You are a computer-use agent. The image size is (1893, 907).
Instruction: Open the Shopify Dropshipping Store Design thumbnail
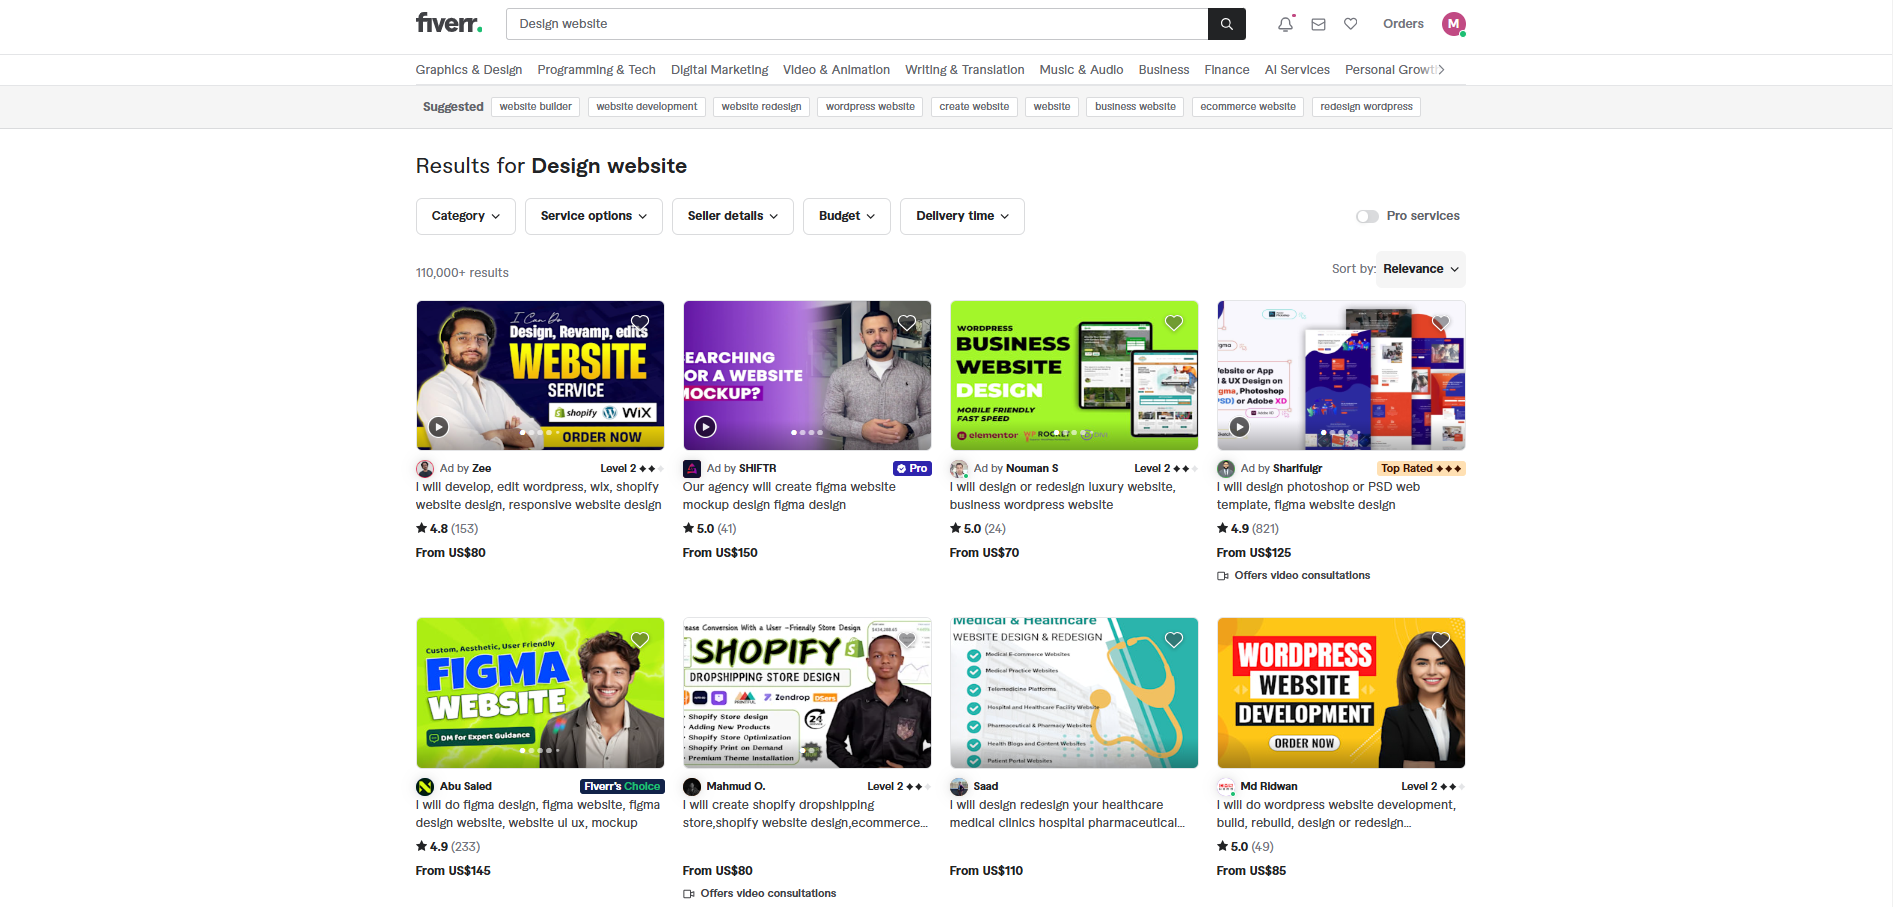coord(807,693)
